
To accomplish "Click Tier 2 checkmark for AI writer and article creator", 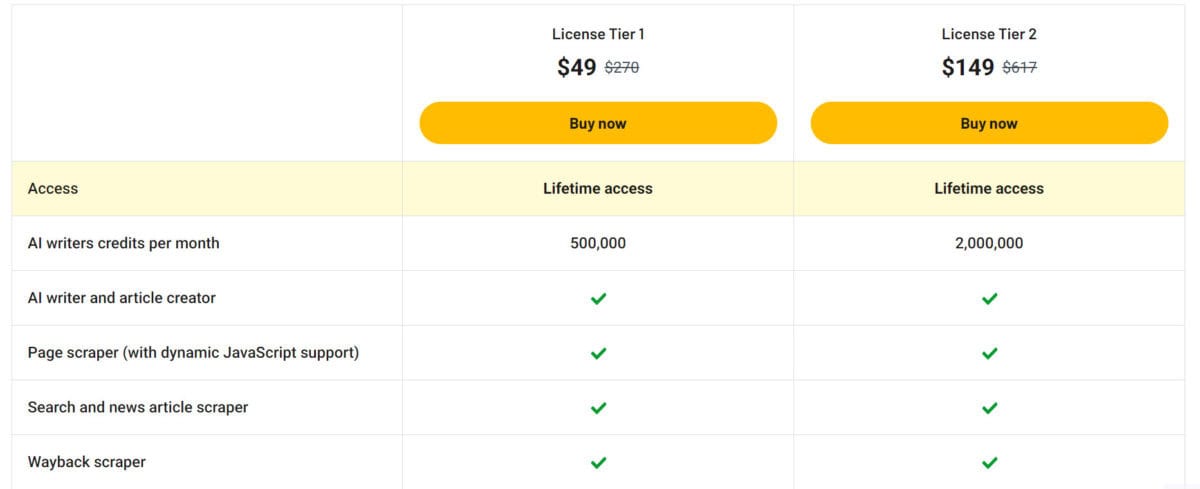I will (x=989, y=298).
